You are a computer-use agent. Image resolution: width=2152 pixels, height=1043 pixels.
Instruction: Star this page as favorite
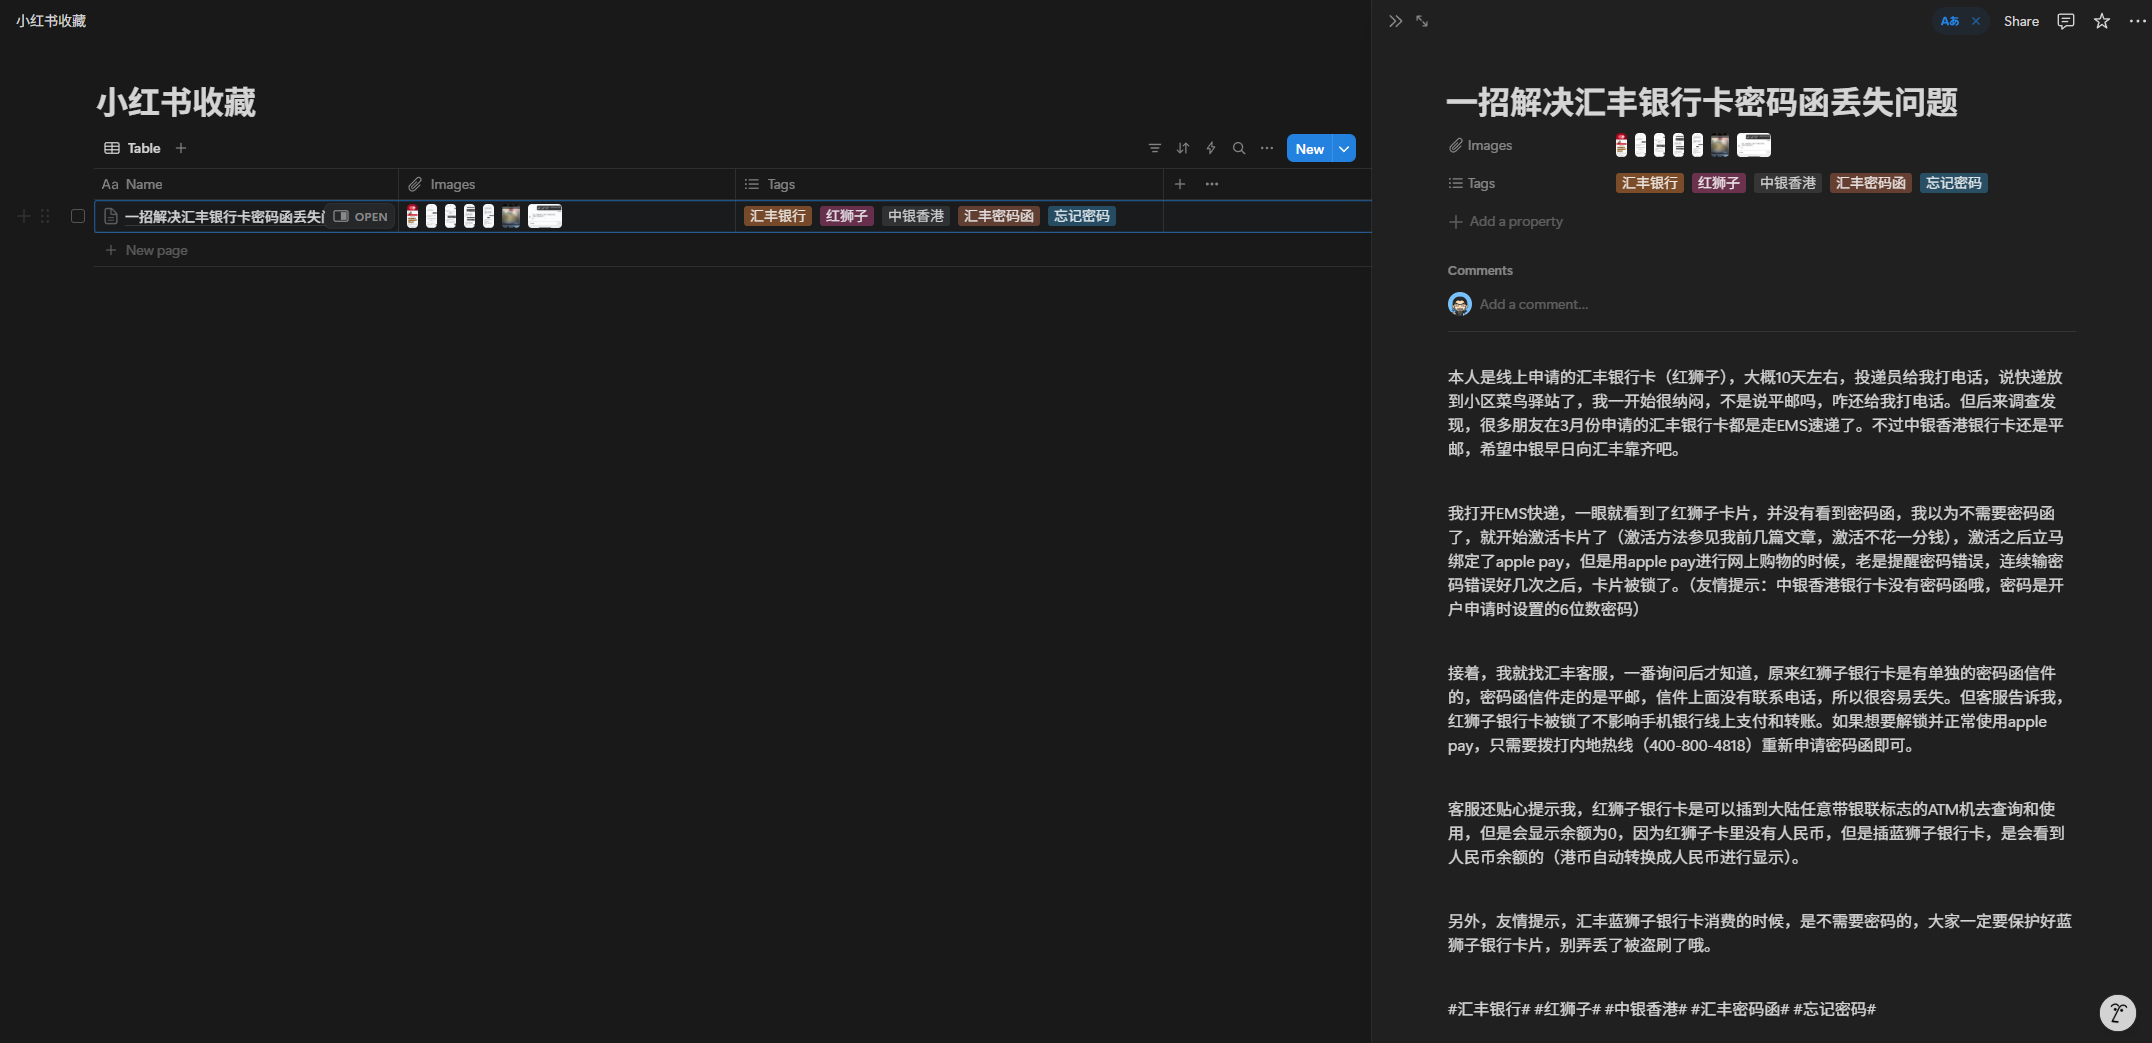[2102, 21]
